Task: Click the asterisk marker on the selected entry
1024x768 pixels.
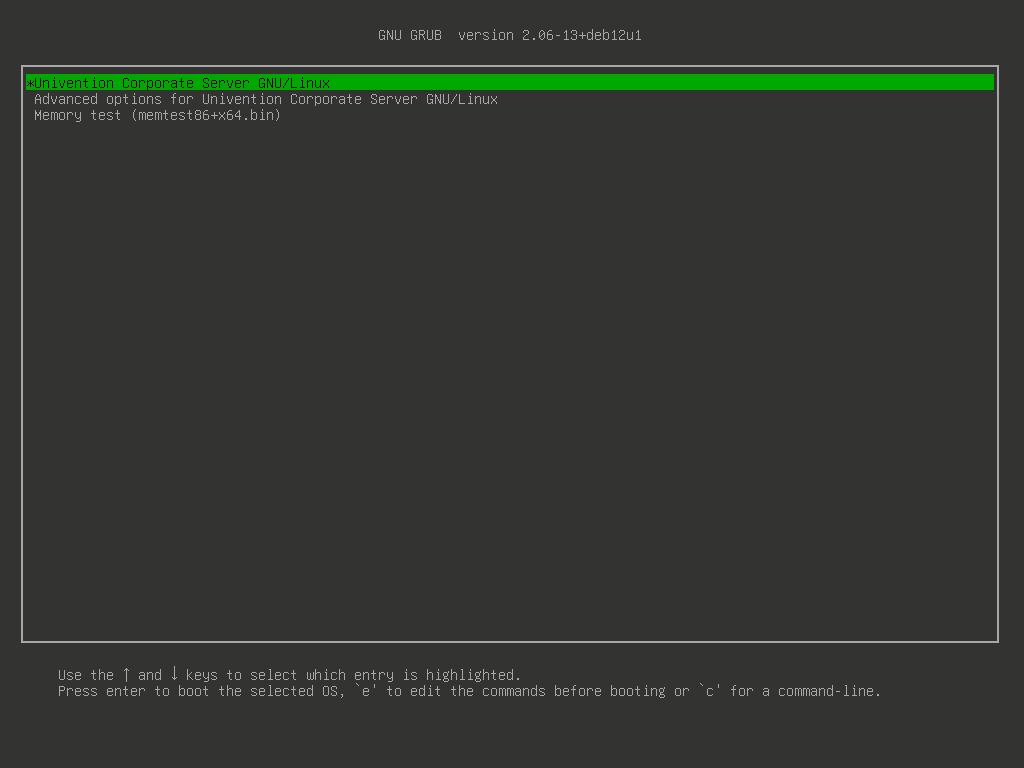Action: [30, 83]
